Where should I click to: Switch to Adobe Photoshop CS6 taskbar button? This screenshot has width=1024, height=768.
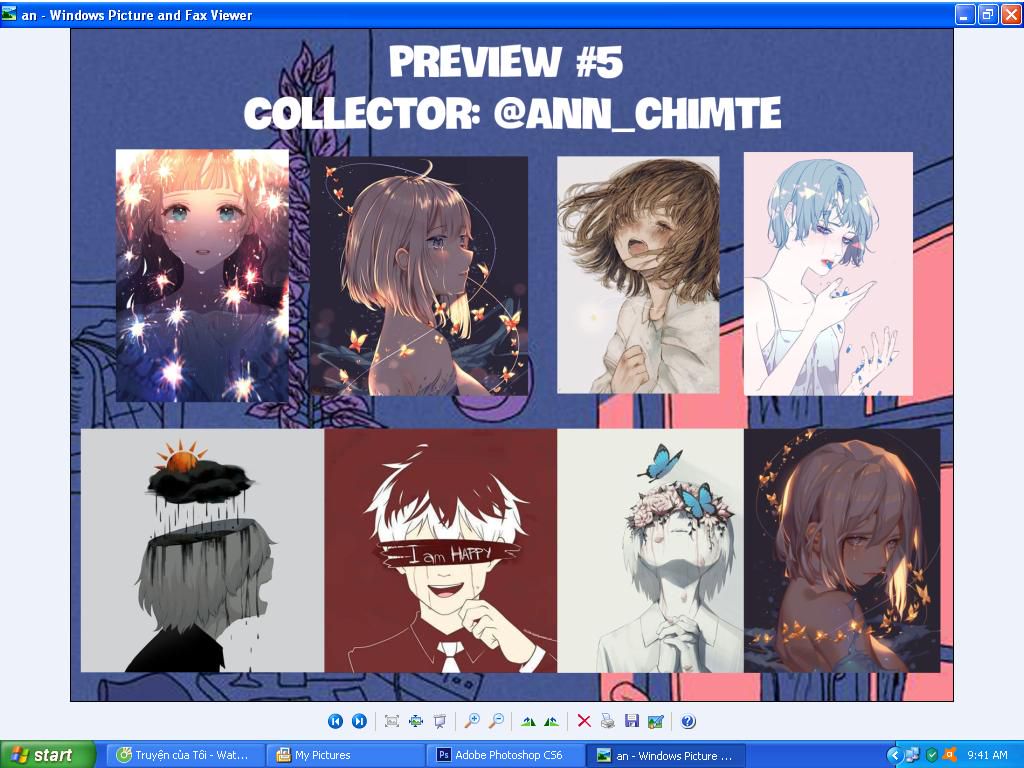504,755
